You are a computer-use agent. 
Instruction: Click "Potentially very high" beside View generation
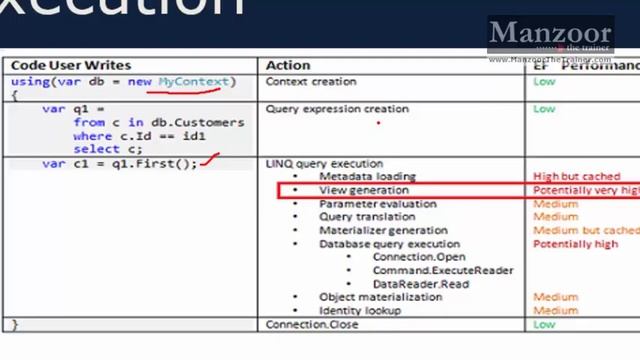point(587,190)
